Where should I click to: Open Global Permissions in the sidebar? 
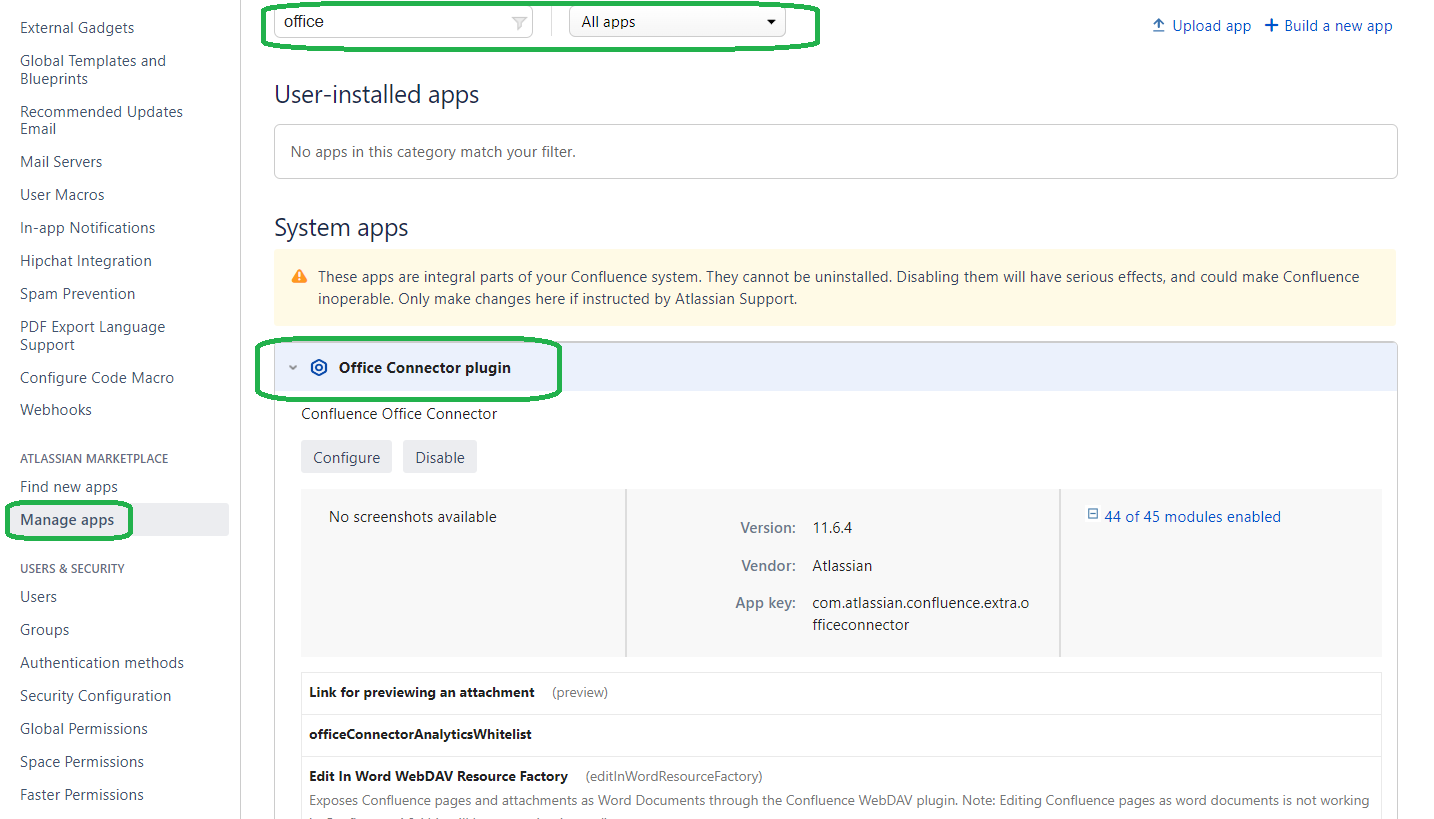coord(84,729)
